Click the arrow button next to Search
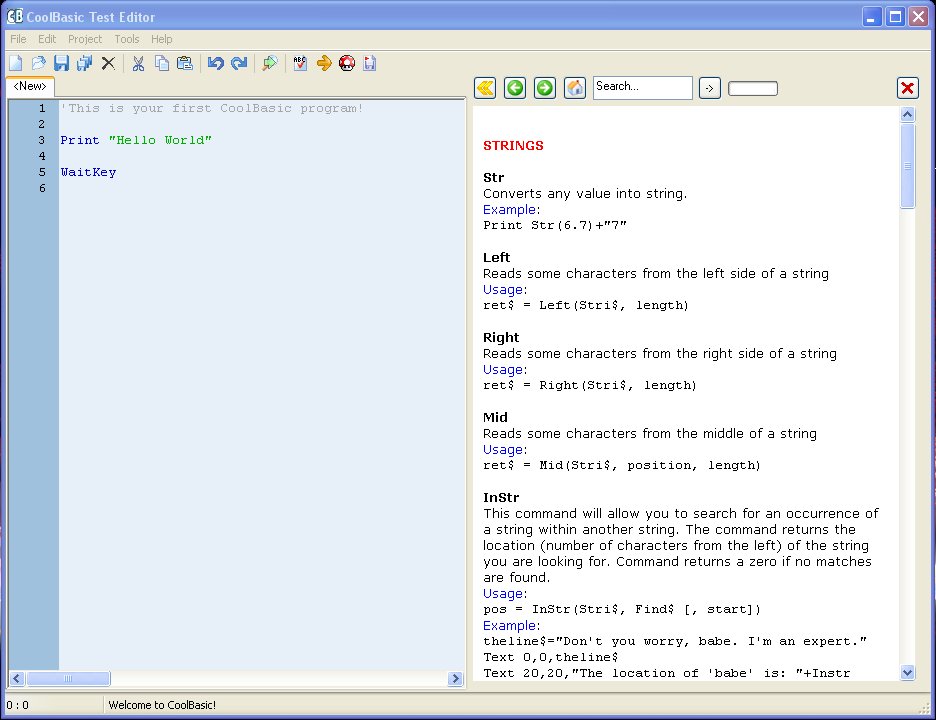 (710, 88)
